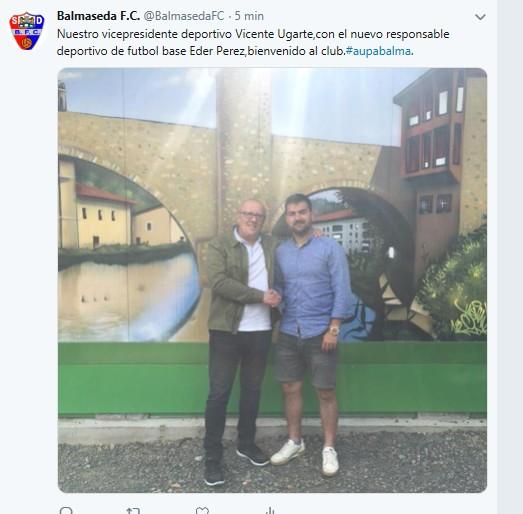Screen dimensions: 523x514
Task: Click the name Eder Perez in tweet text
Action: (x=217, y=51)
